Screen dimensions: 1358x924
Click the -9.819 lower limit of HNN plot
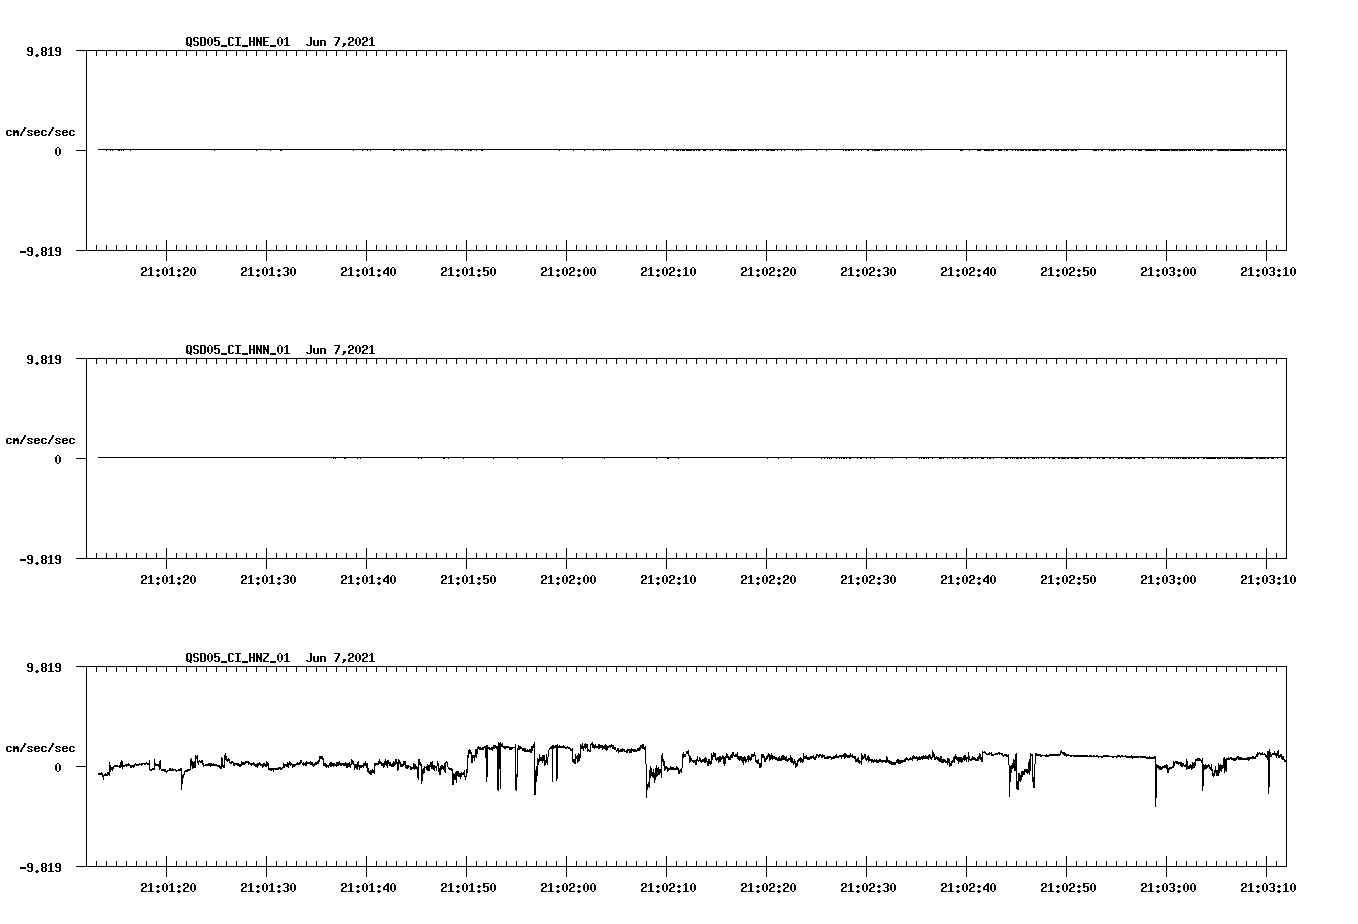tap(41, 560)
